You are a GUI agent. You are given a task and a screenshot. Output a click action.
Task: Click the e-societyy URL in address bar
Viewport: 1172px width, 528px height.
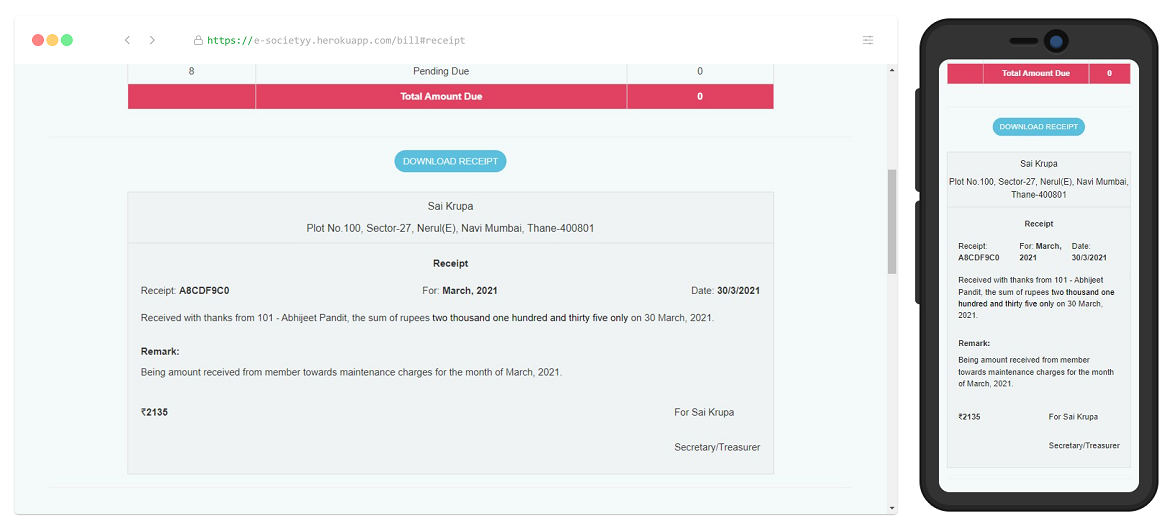point(336,40)
